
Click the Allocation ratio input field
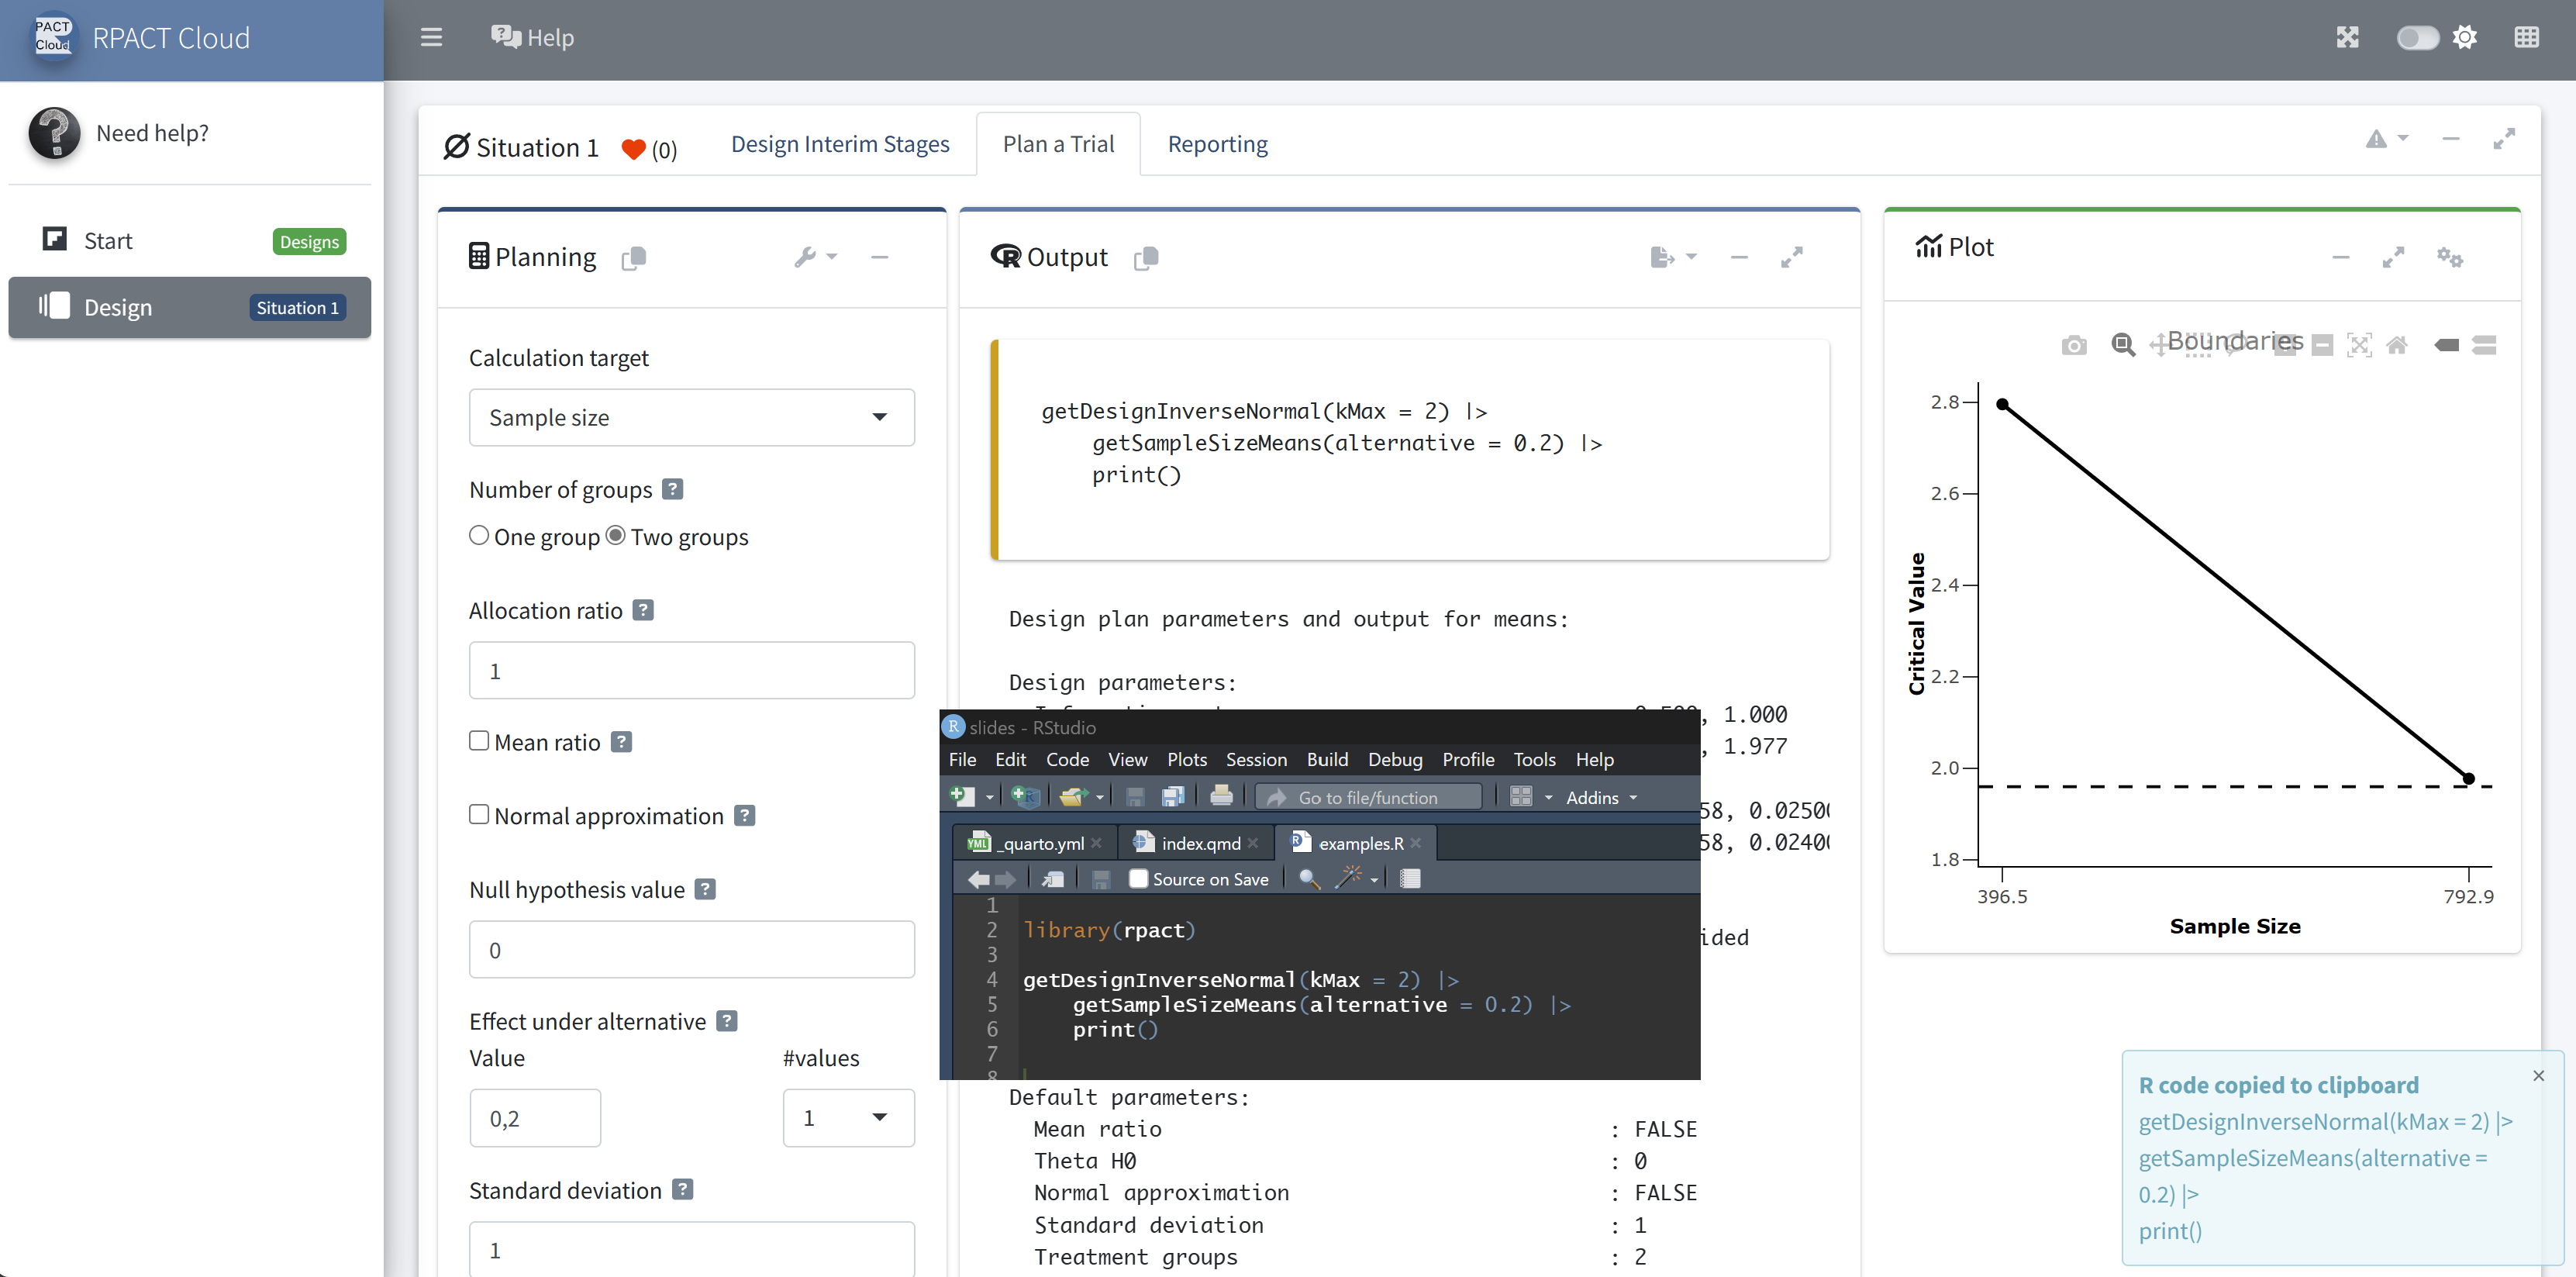tap(691, 671)
